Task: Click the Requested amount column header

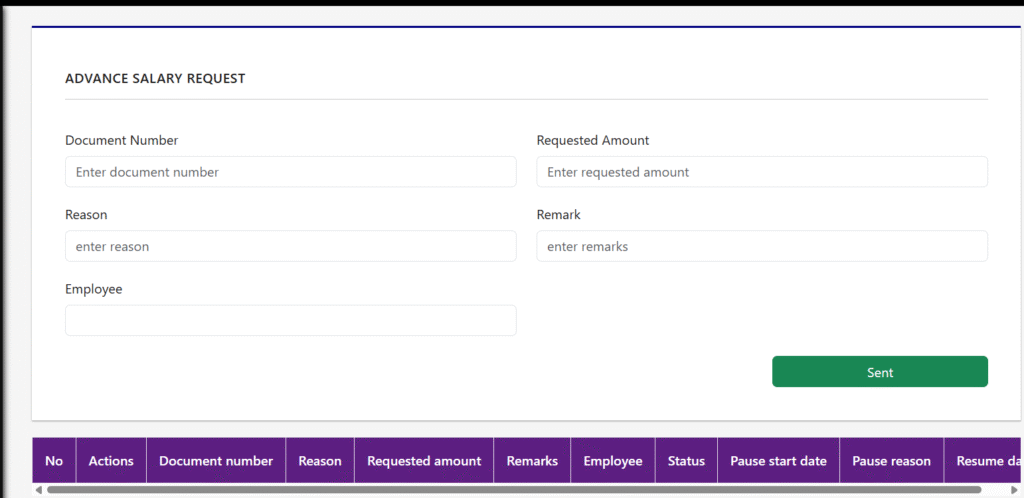Action: coord(424,461)
